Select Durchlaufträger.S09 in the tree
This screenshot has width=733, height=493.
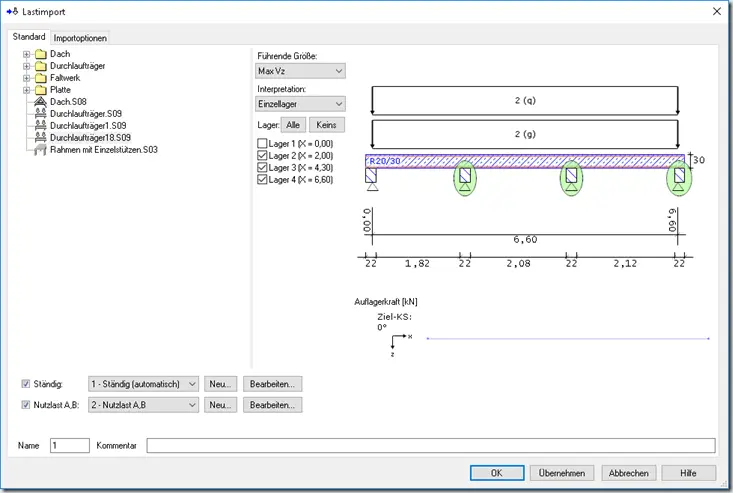coord(86,114)
